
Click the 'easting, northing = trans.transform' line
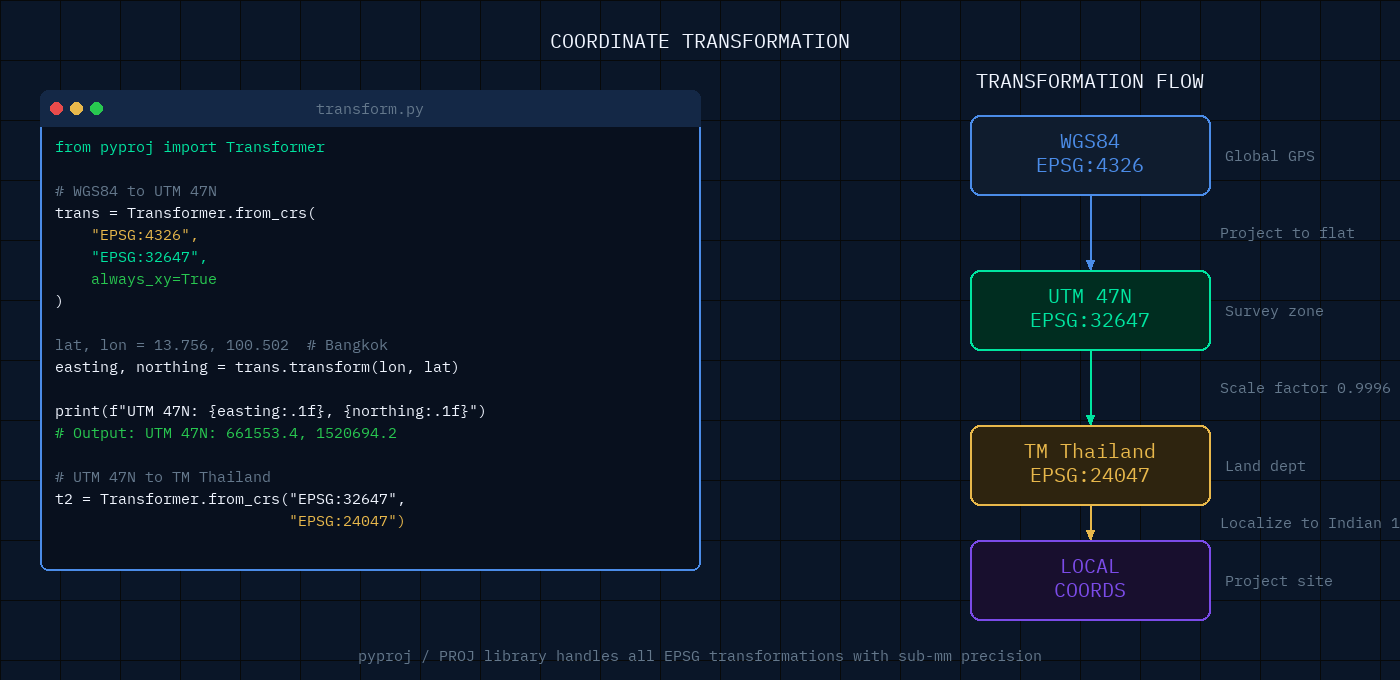[x=257, y=367]
